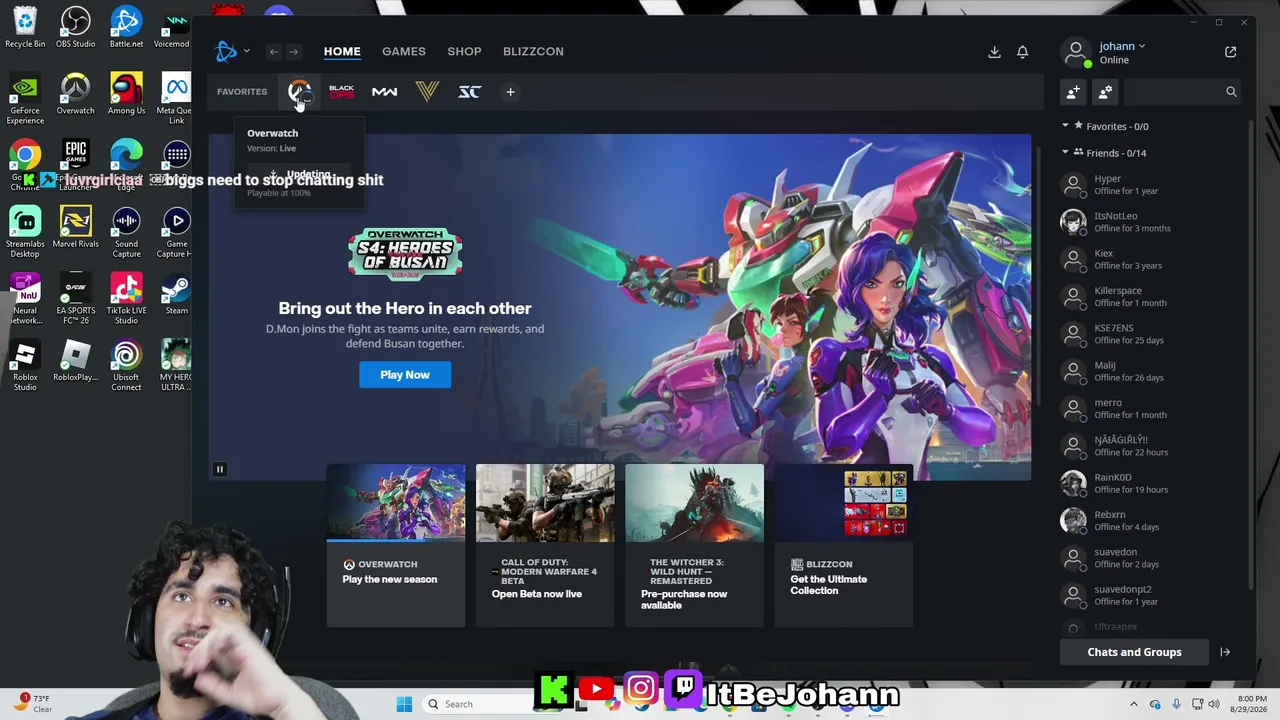Select the Among Us desktop icon
Image resolution: width=1280 pixels, height=720 pixels.
pyautogui.click(x=126, y=94)
